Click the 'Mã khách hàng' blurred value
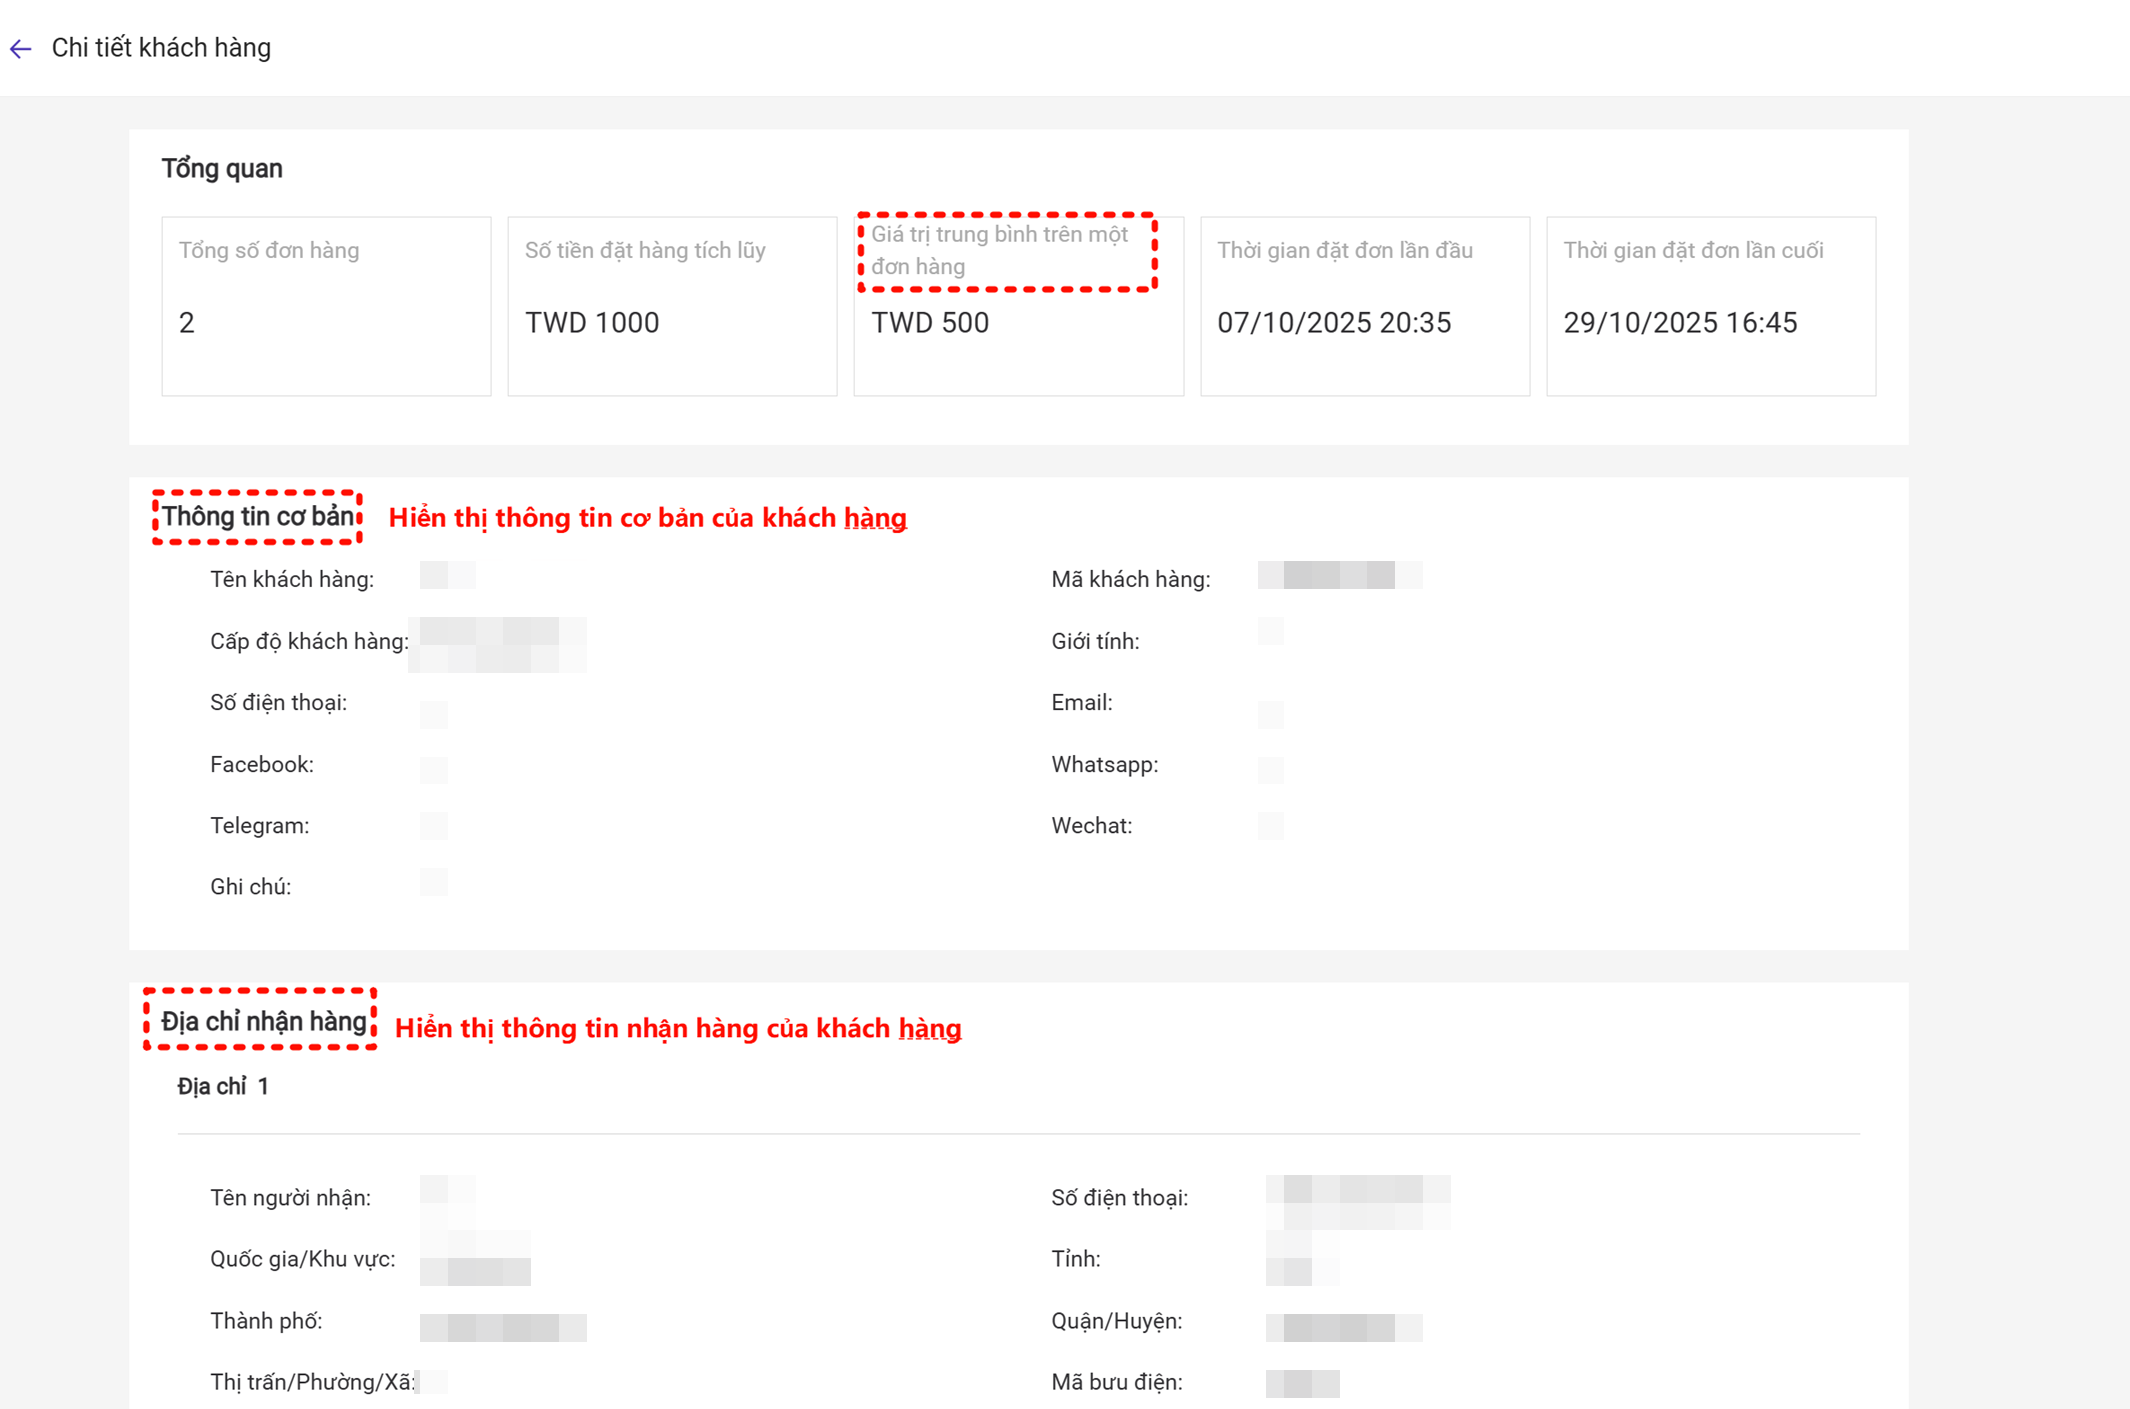 click(x=1339, y=576)
